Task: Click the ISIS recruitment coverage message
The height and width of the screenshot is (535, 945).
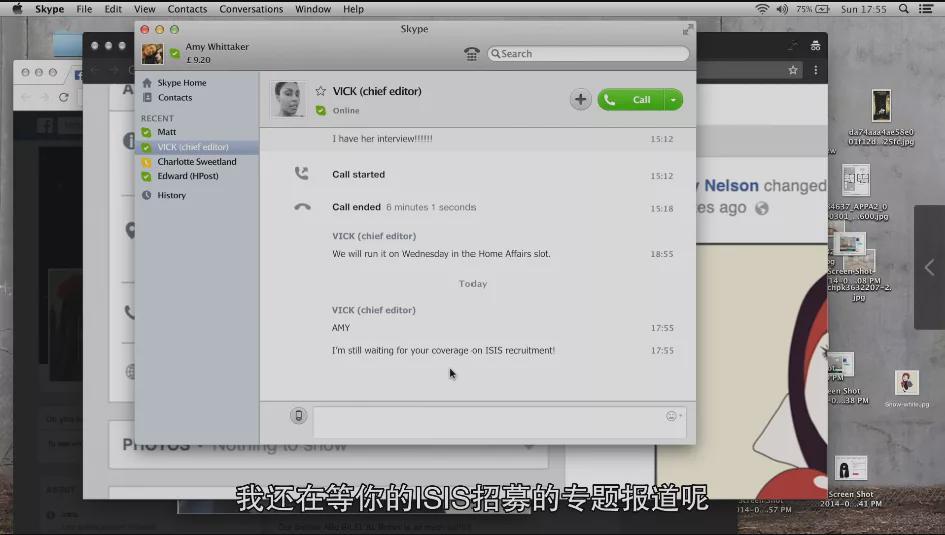Action: click(443, 351)
